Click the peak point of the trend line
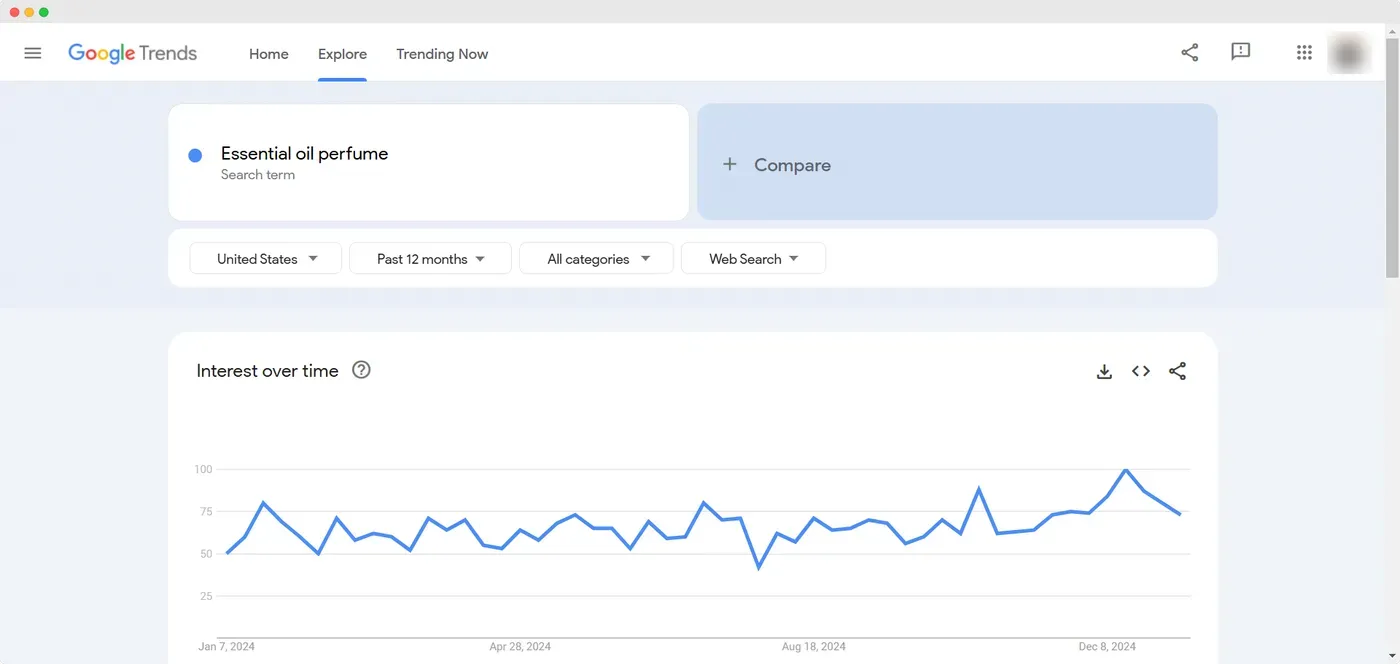 click(1126, 469)
